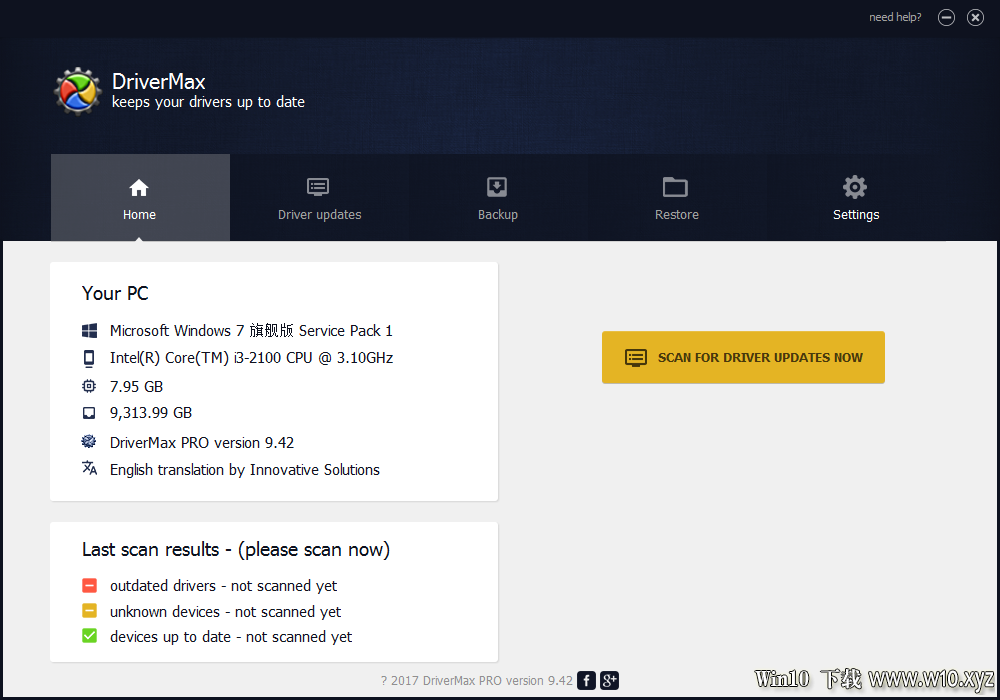Click the RAM chip icon beside 7.95 GB
The height and width of the screenshot is (700, 1000).
(89, 386)
